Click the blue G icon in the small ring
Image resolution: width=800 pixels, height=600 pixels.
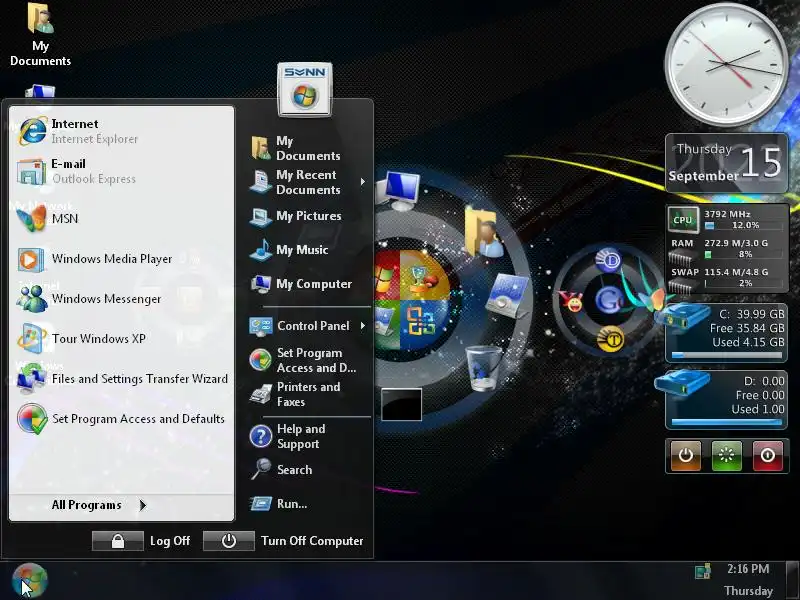pyautogui.click(x=609, y=299)
